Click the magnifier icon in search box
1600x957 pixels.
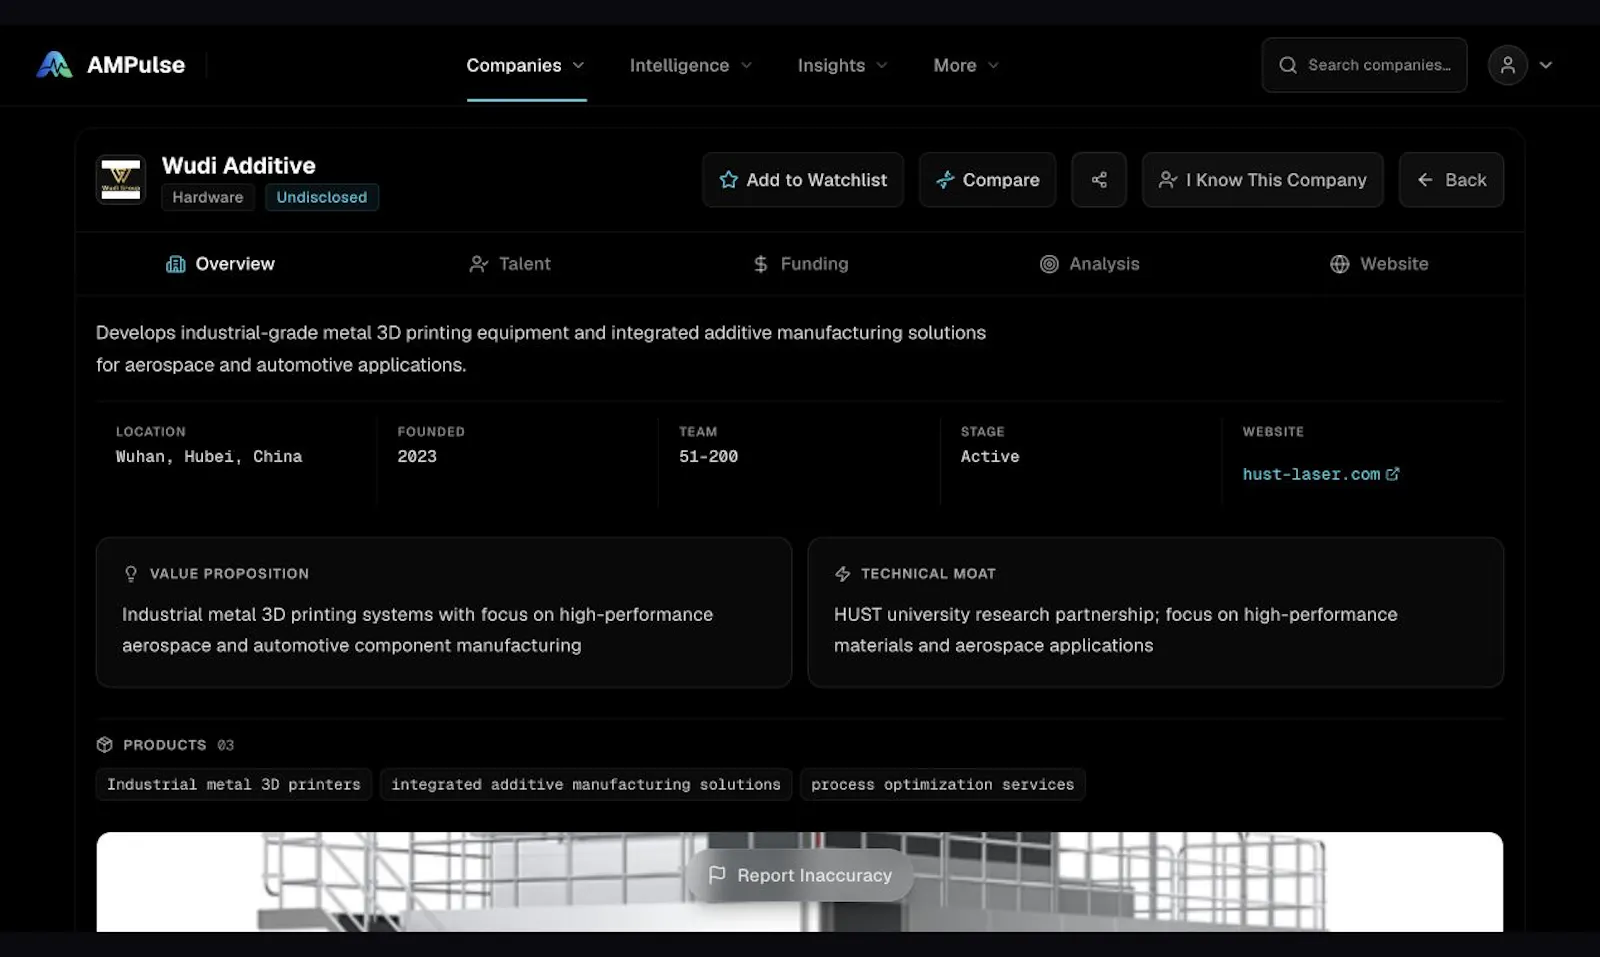pos(1288,65)
